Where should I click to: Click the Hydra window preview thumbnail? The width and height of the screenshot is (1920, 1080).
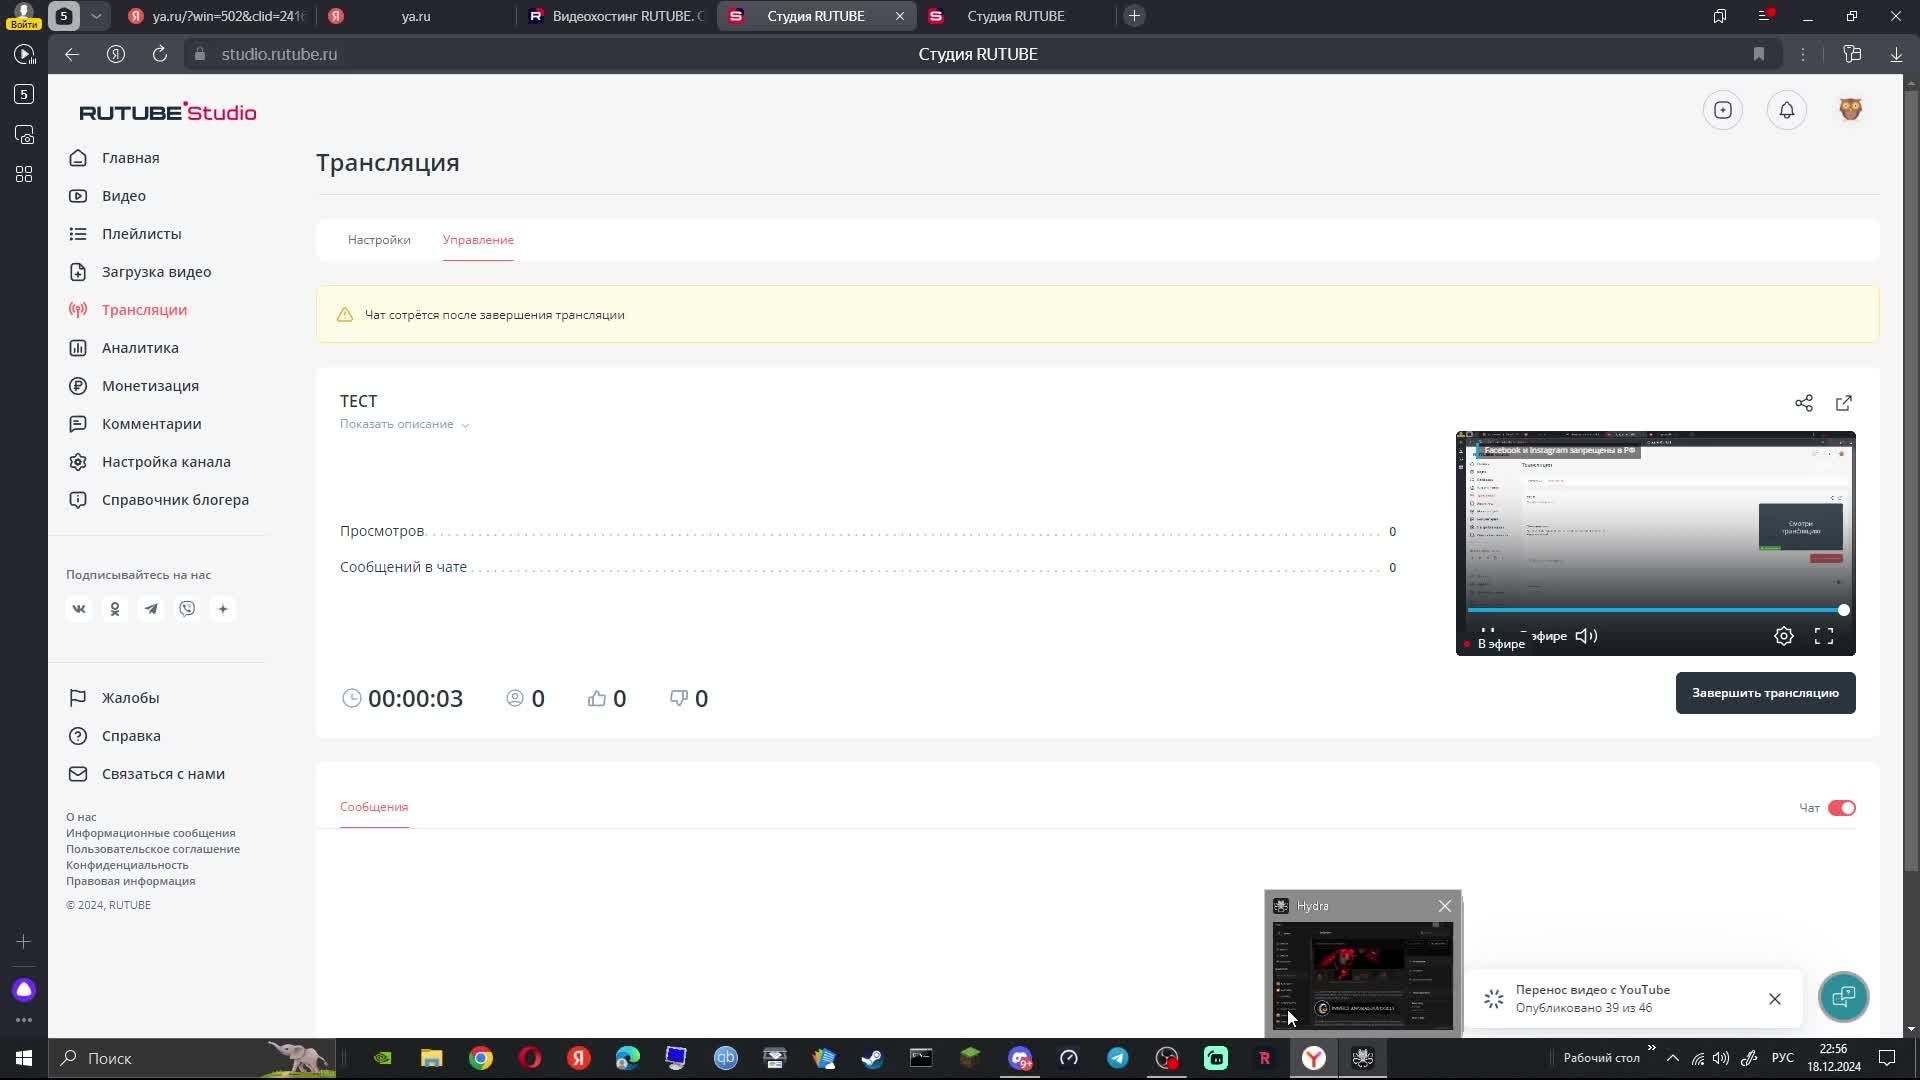(x=1362, y=975)
